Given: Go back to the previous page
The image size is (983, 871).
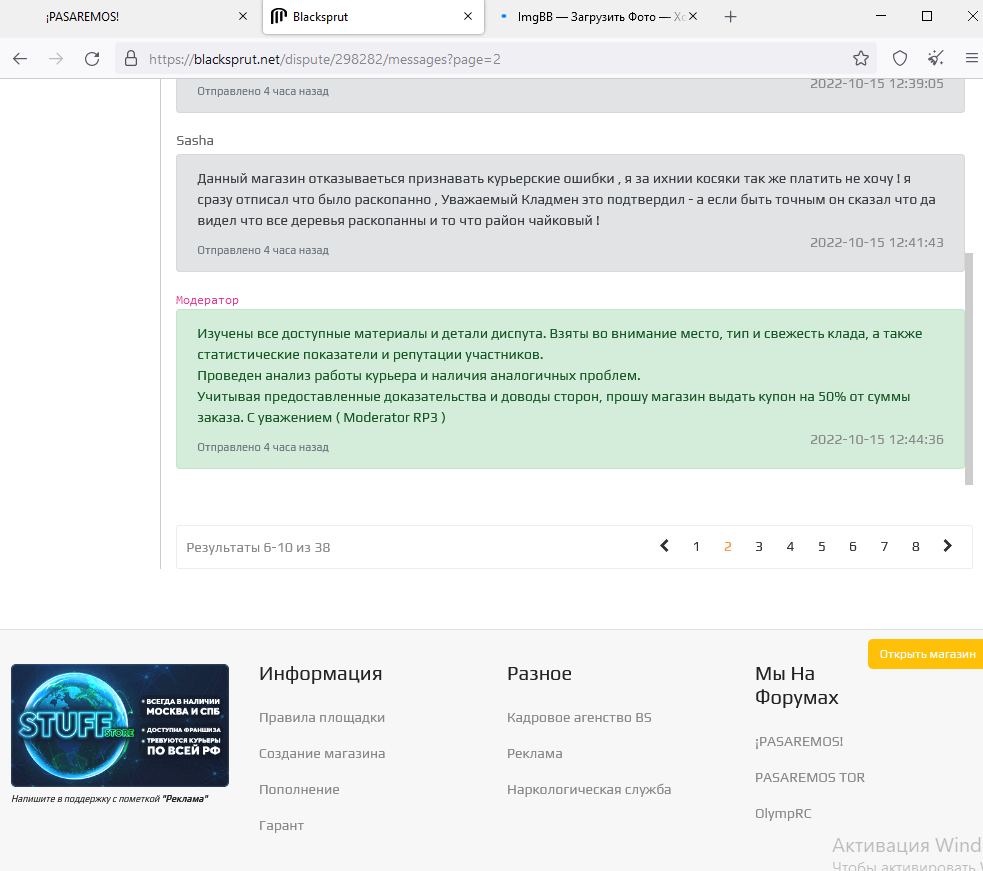Looking at the screenshot, I should (20, 59).
